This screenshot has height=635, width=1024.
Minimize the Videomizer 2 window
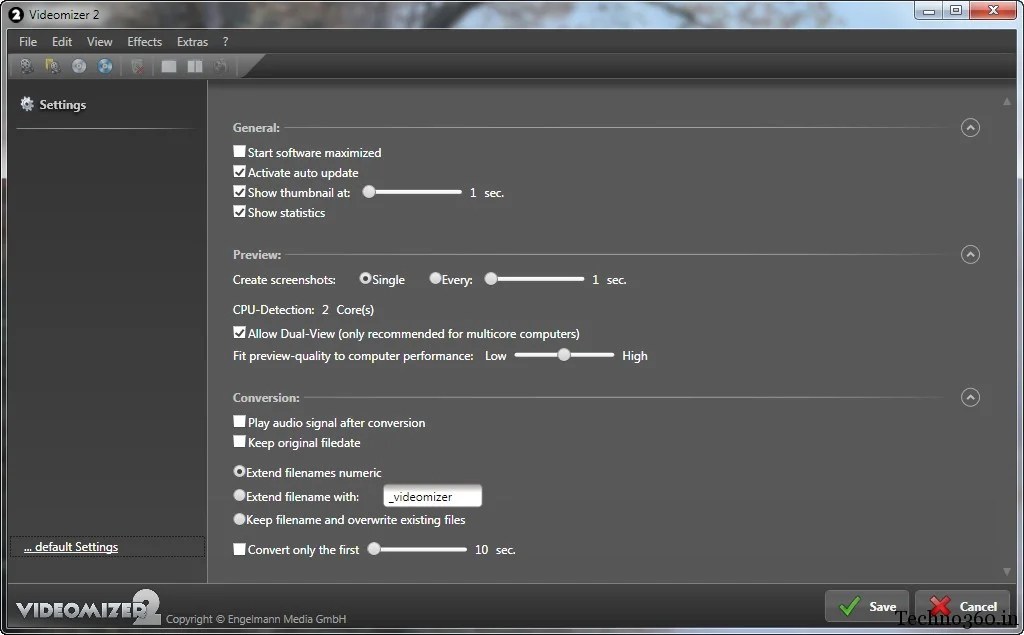pos(929,10)
